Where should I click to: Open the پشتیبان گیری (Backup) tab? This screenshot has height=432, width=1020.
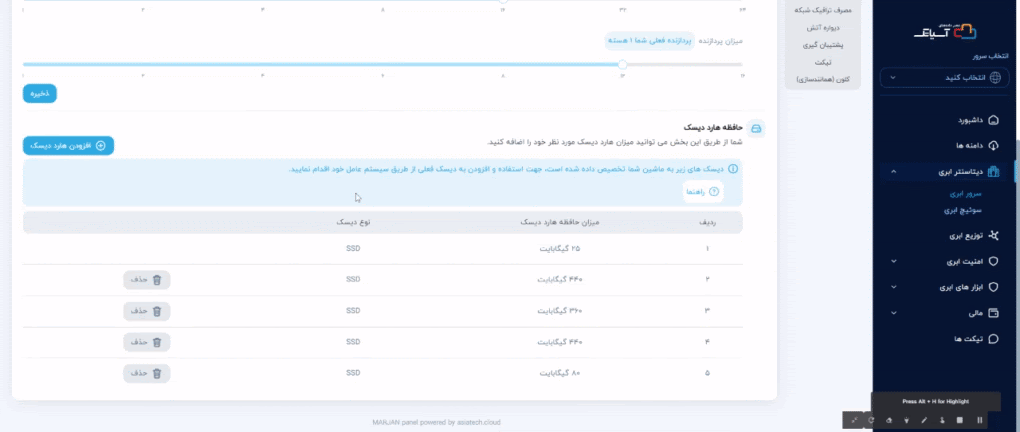point(826,45)
